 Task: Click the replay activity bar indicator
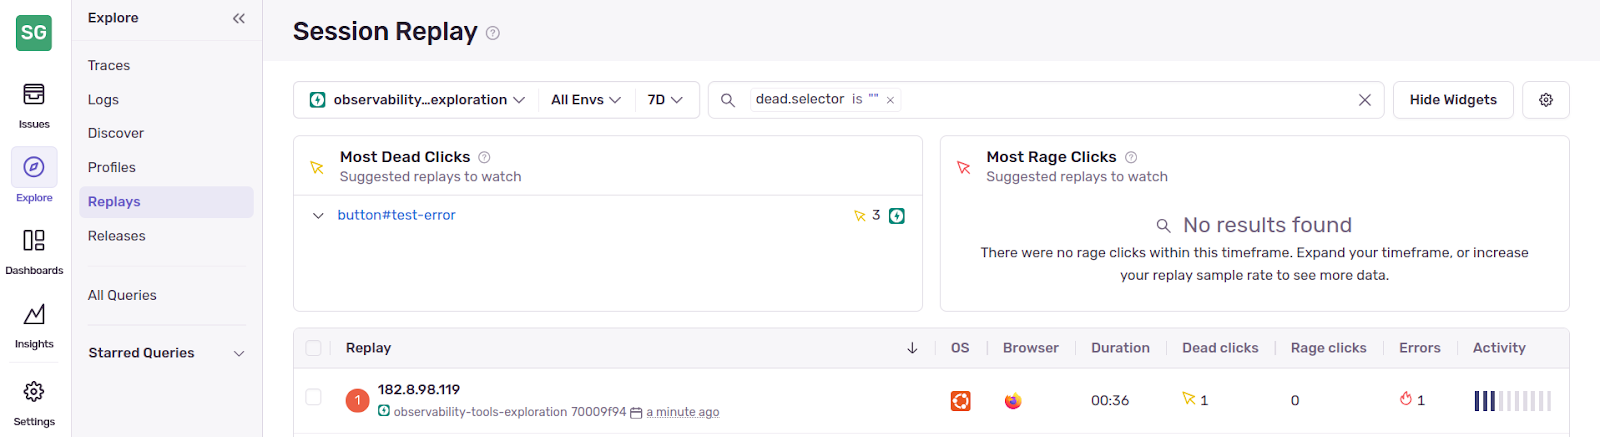point(1512,401)
